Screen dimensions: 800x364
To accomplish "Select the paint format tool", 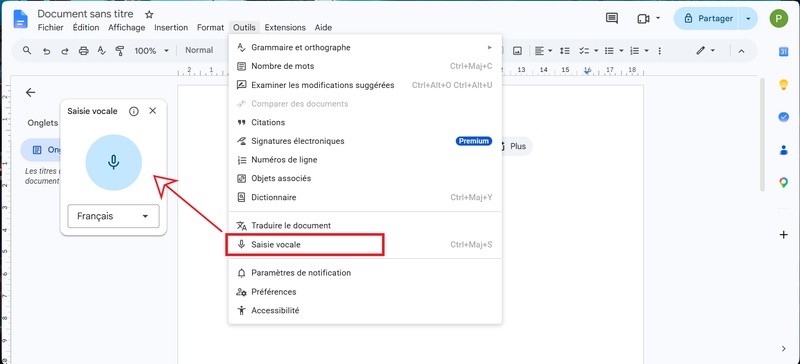I will [120, 51].
